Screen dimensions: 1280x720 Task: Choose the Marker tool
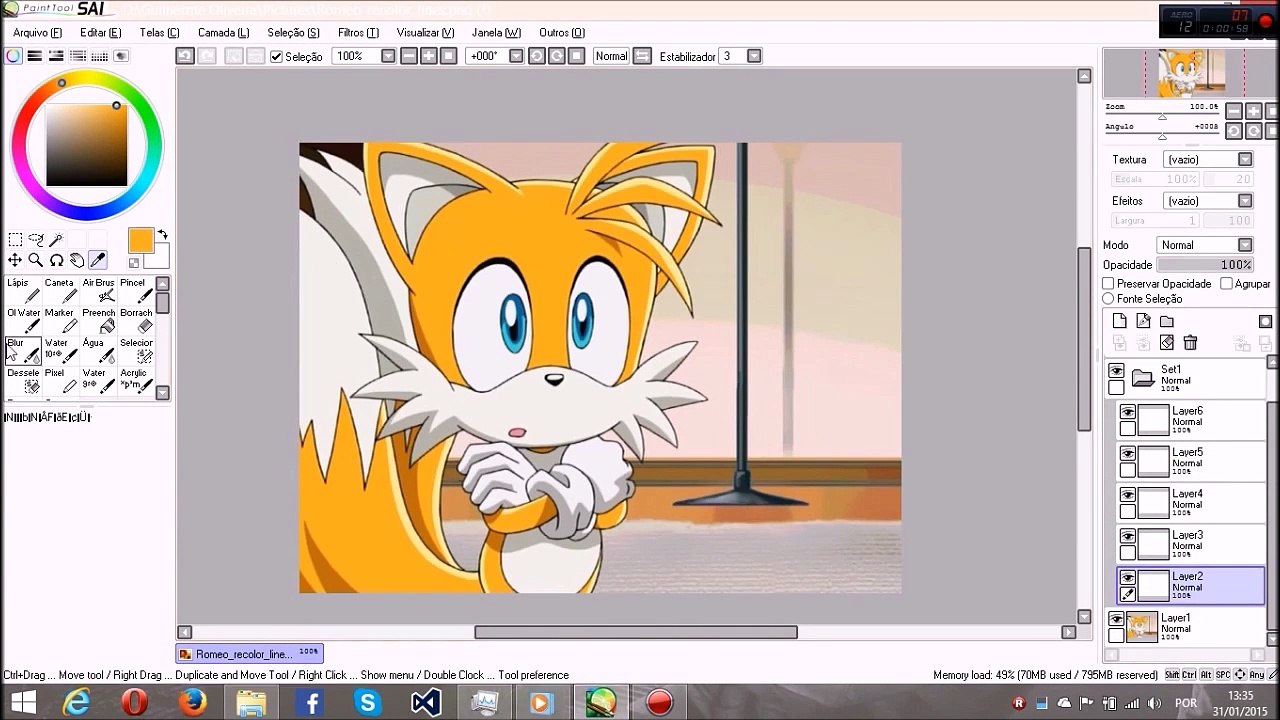tap(61, 321)
